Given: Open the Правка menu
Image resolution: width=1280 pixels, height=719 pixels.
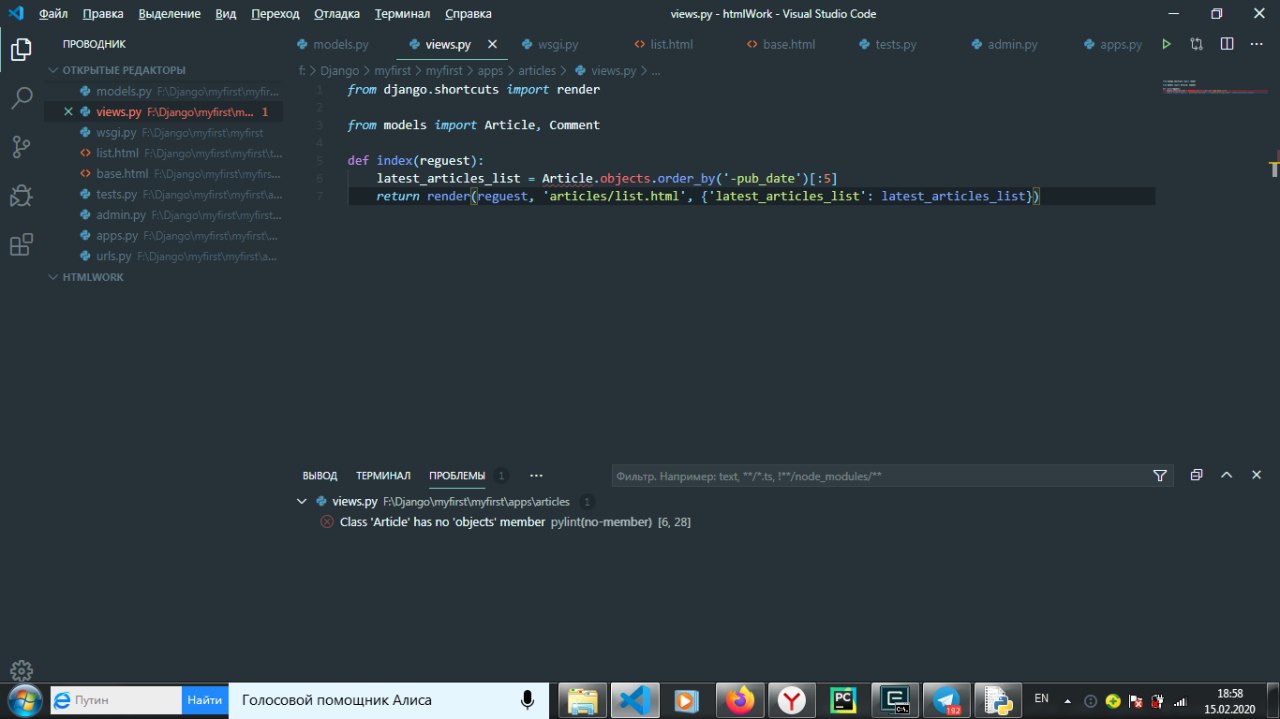Looking at the screenshot, I should 104,14.
